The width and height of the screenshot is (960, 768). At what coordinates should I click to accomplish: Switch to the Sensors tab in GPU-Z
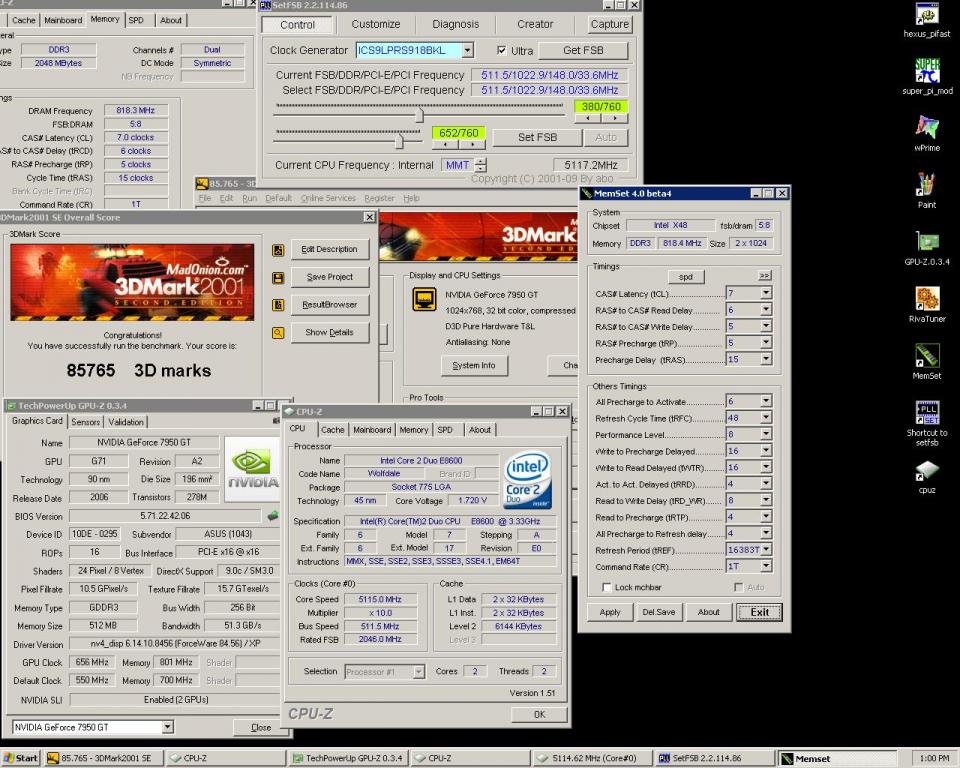click(85, 422)
